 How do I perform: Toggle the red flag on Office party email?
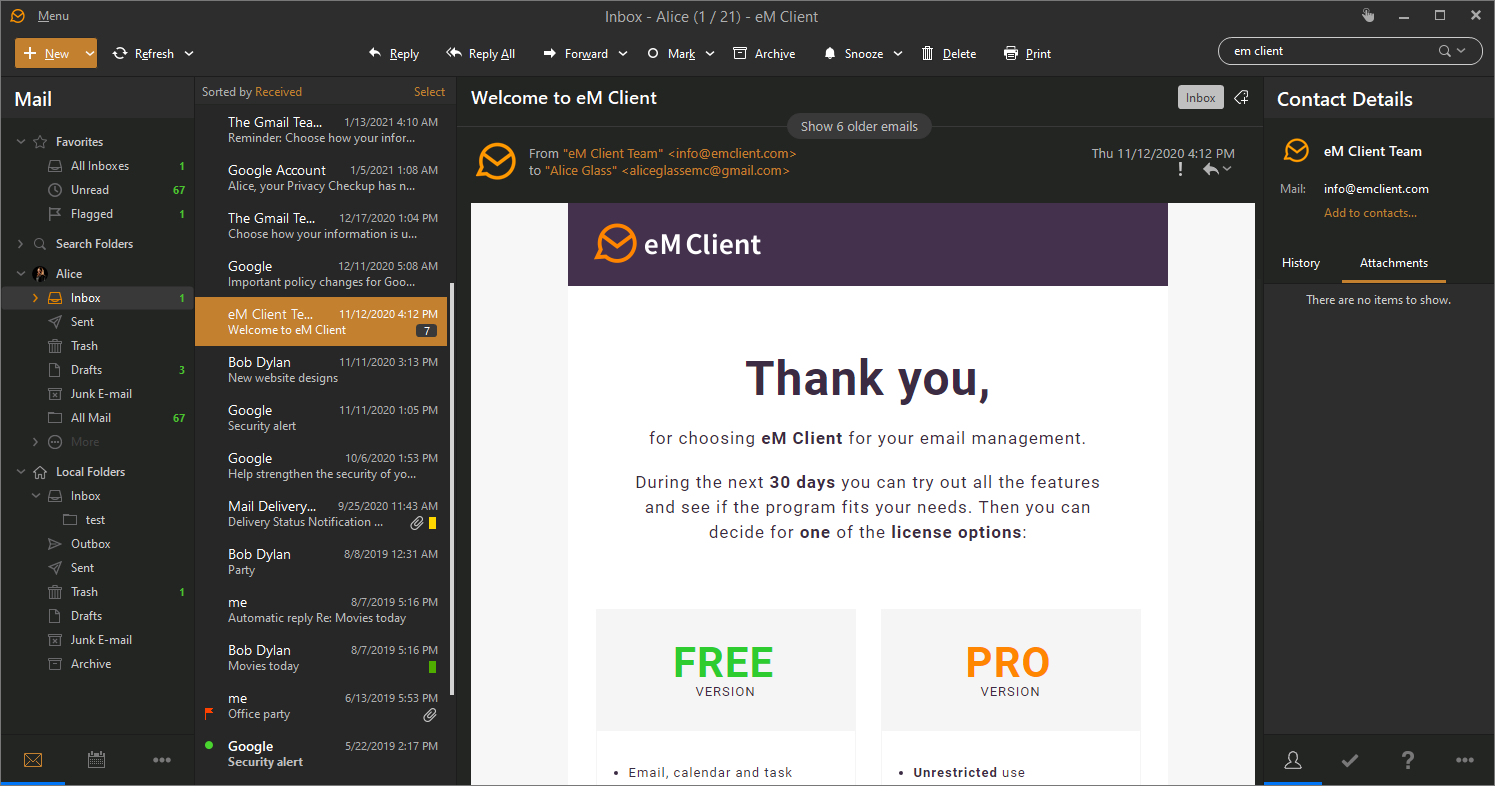(x=209, y=714)
